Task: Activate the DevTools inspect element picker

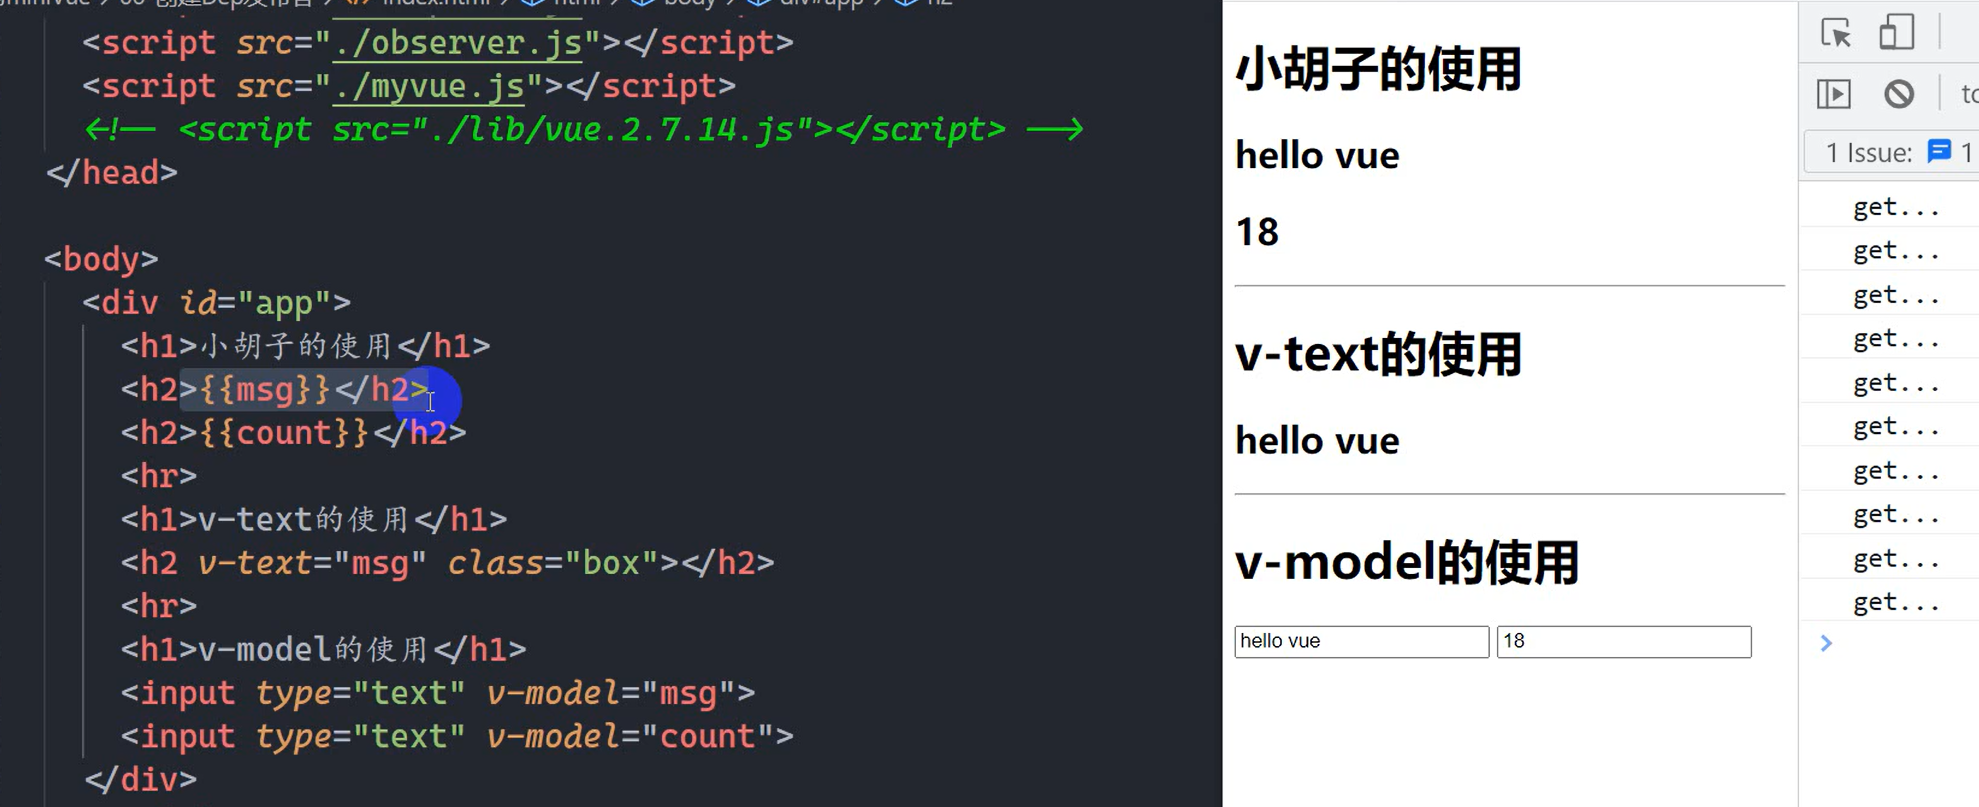Action: tap(1835, 33)
